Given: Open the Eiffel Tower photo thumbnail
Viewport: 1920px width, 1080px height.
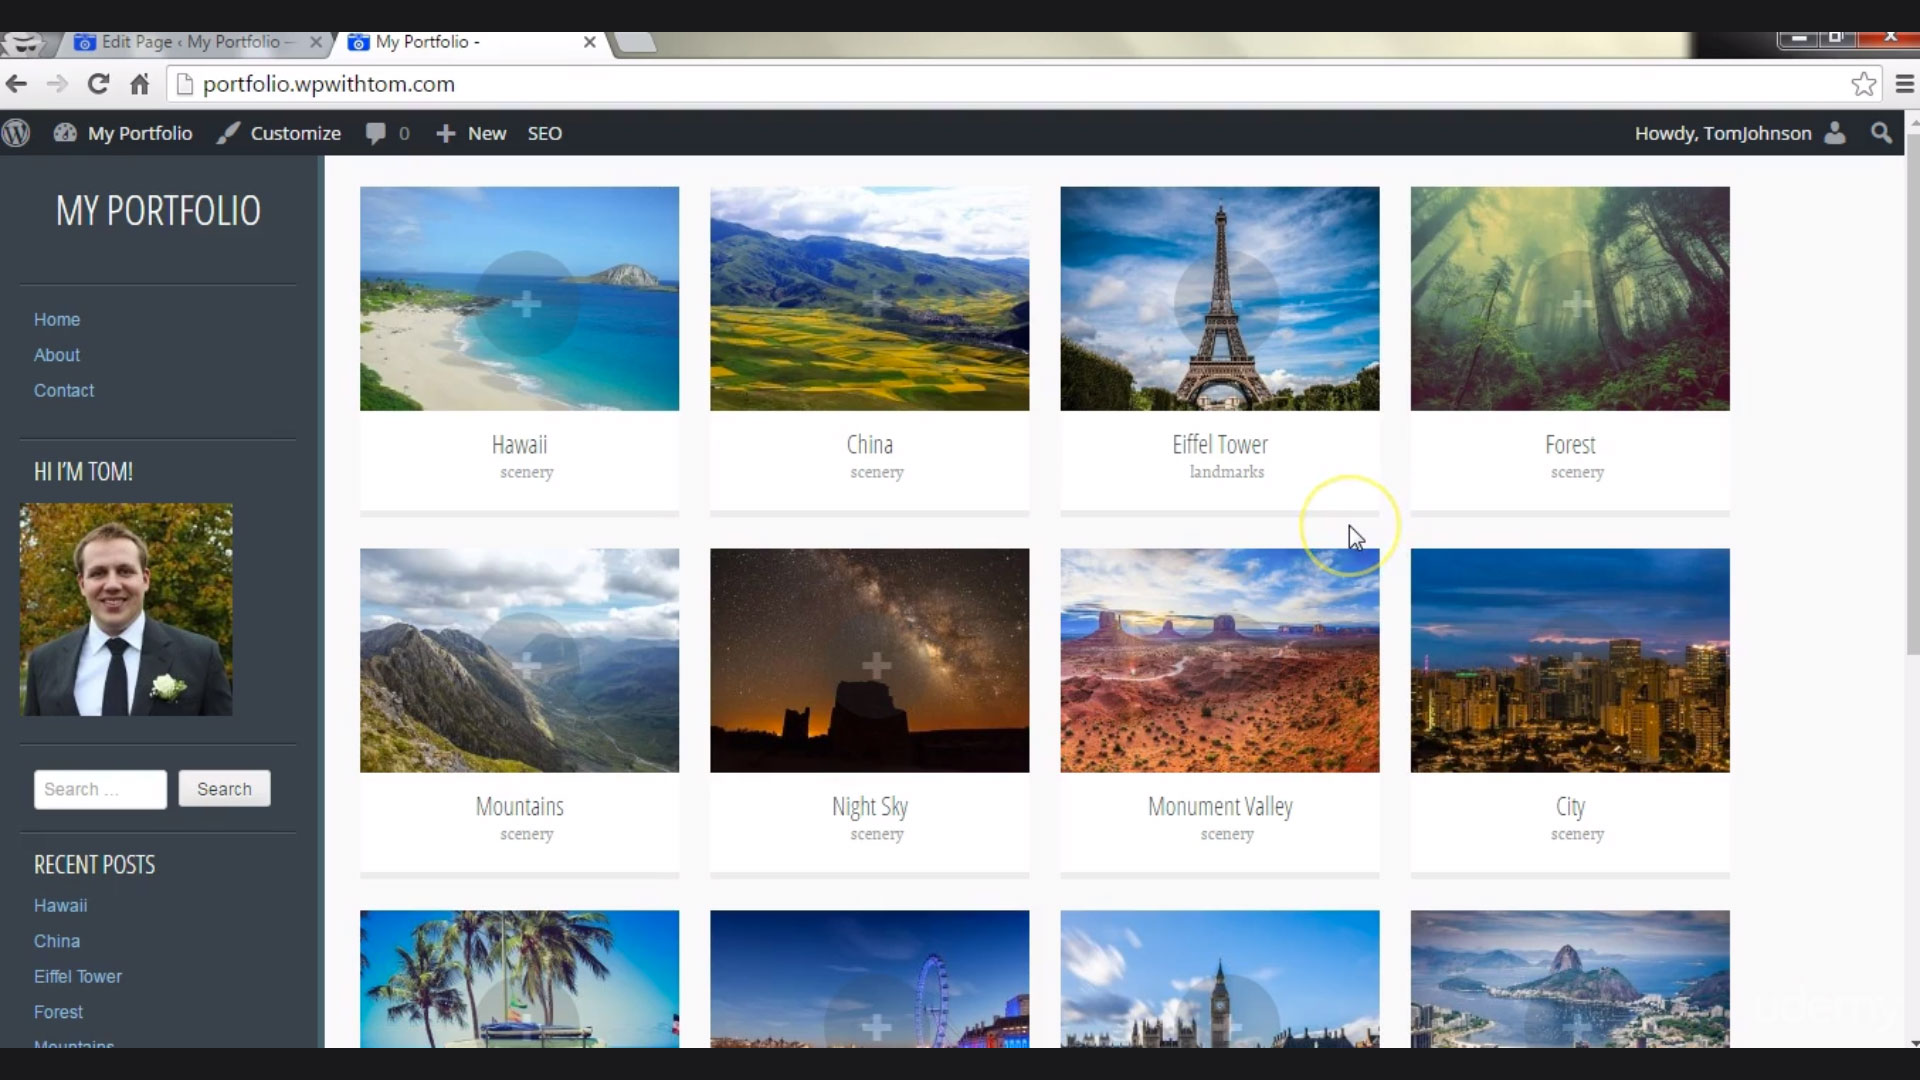Looking at the screenshot, I should pos(1219,298).
